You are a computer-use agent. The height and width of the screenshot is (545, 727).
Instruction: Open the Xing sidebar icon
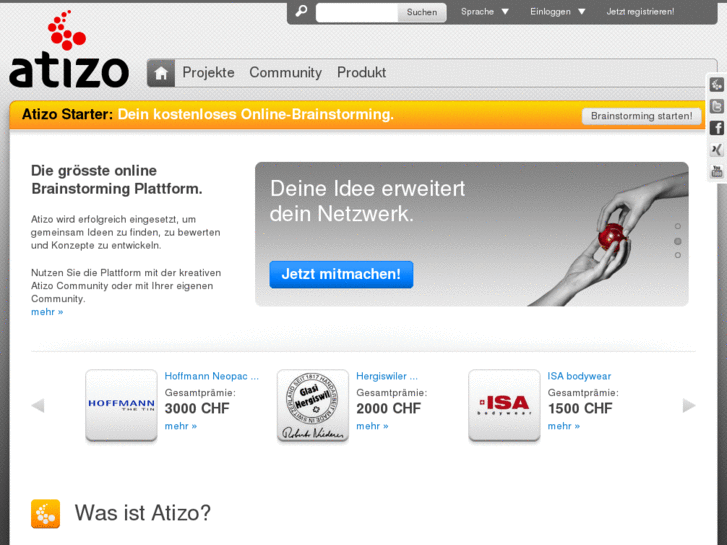coord(717,149)
